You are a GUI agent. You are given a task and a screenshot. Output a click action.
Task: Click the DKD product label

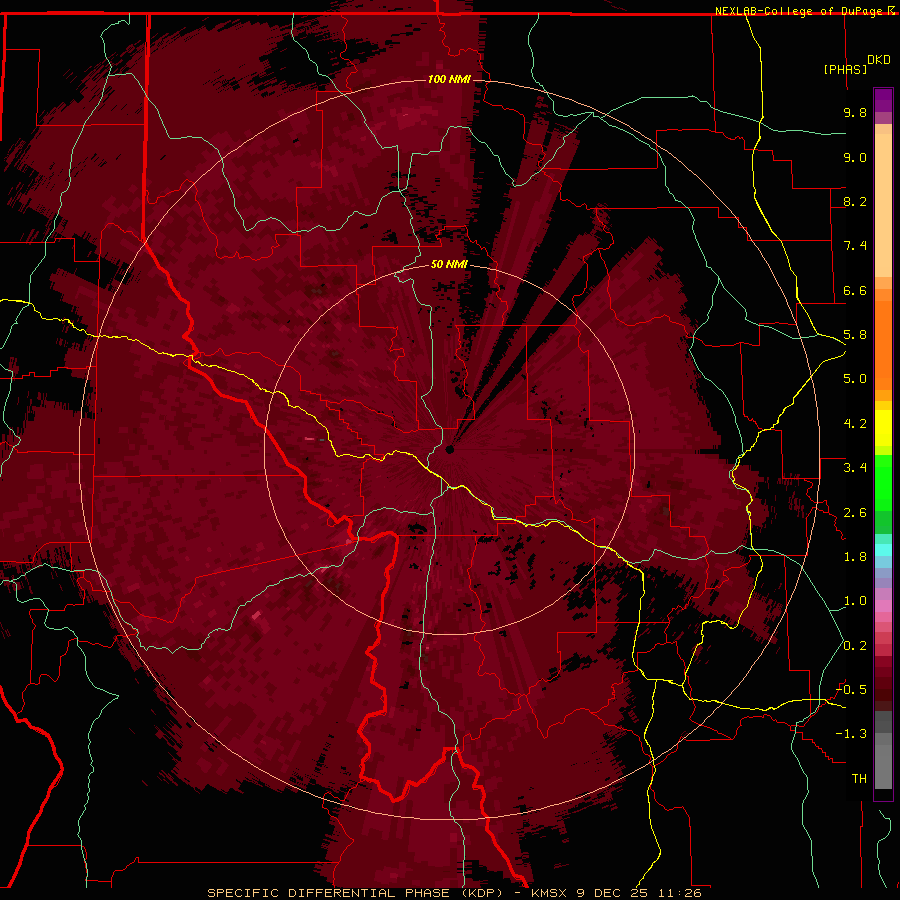[x=879, y=60]
